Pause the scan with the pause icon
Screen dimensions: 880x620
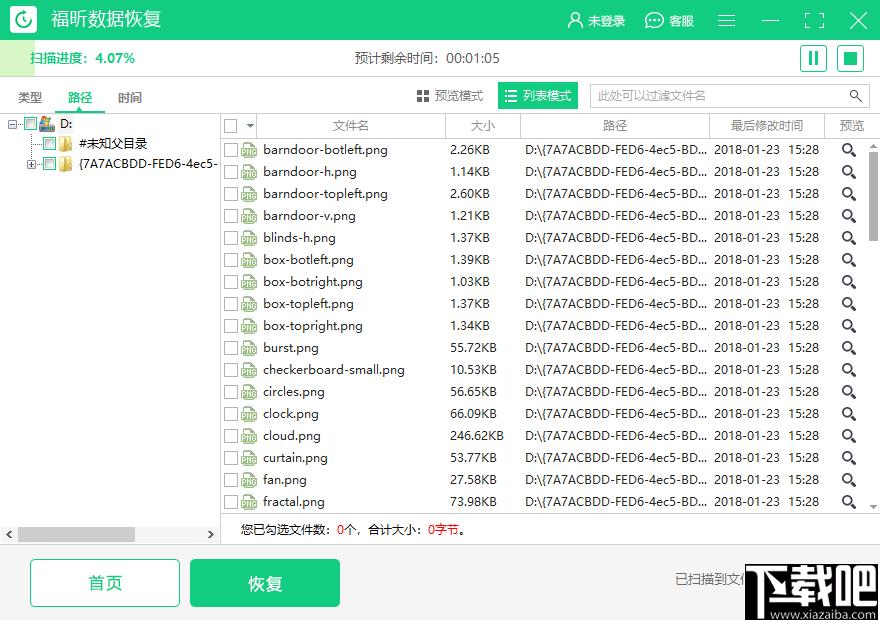pos(813,58)
